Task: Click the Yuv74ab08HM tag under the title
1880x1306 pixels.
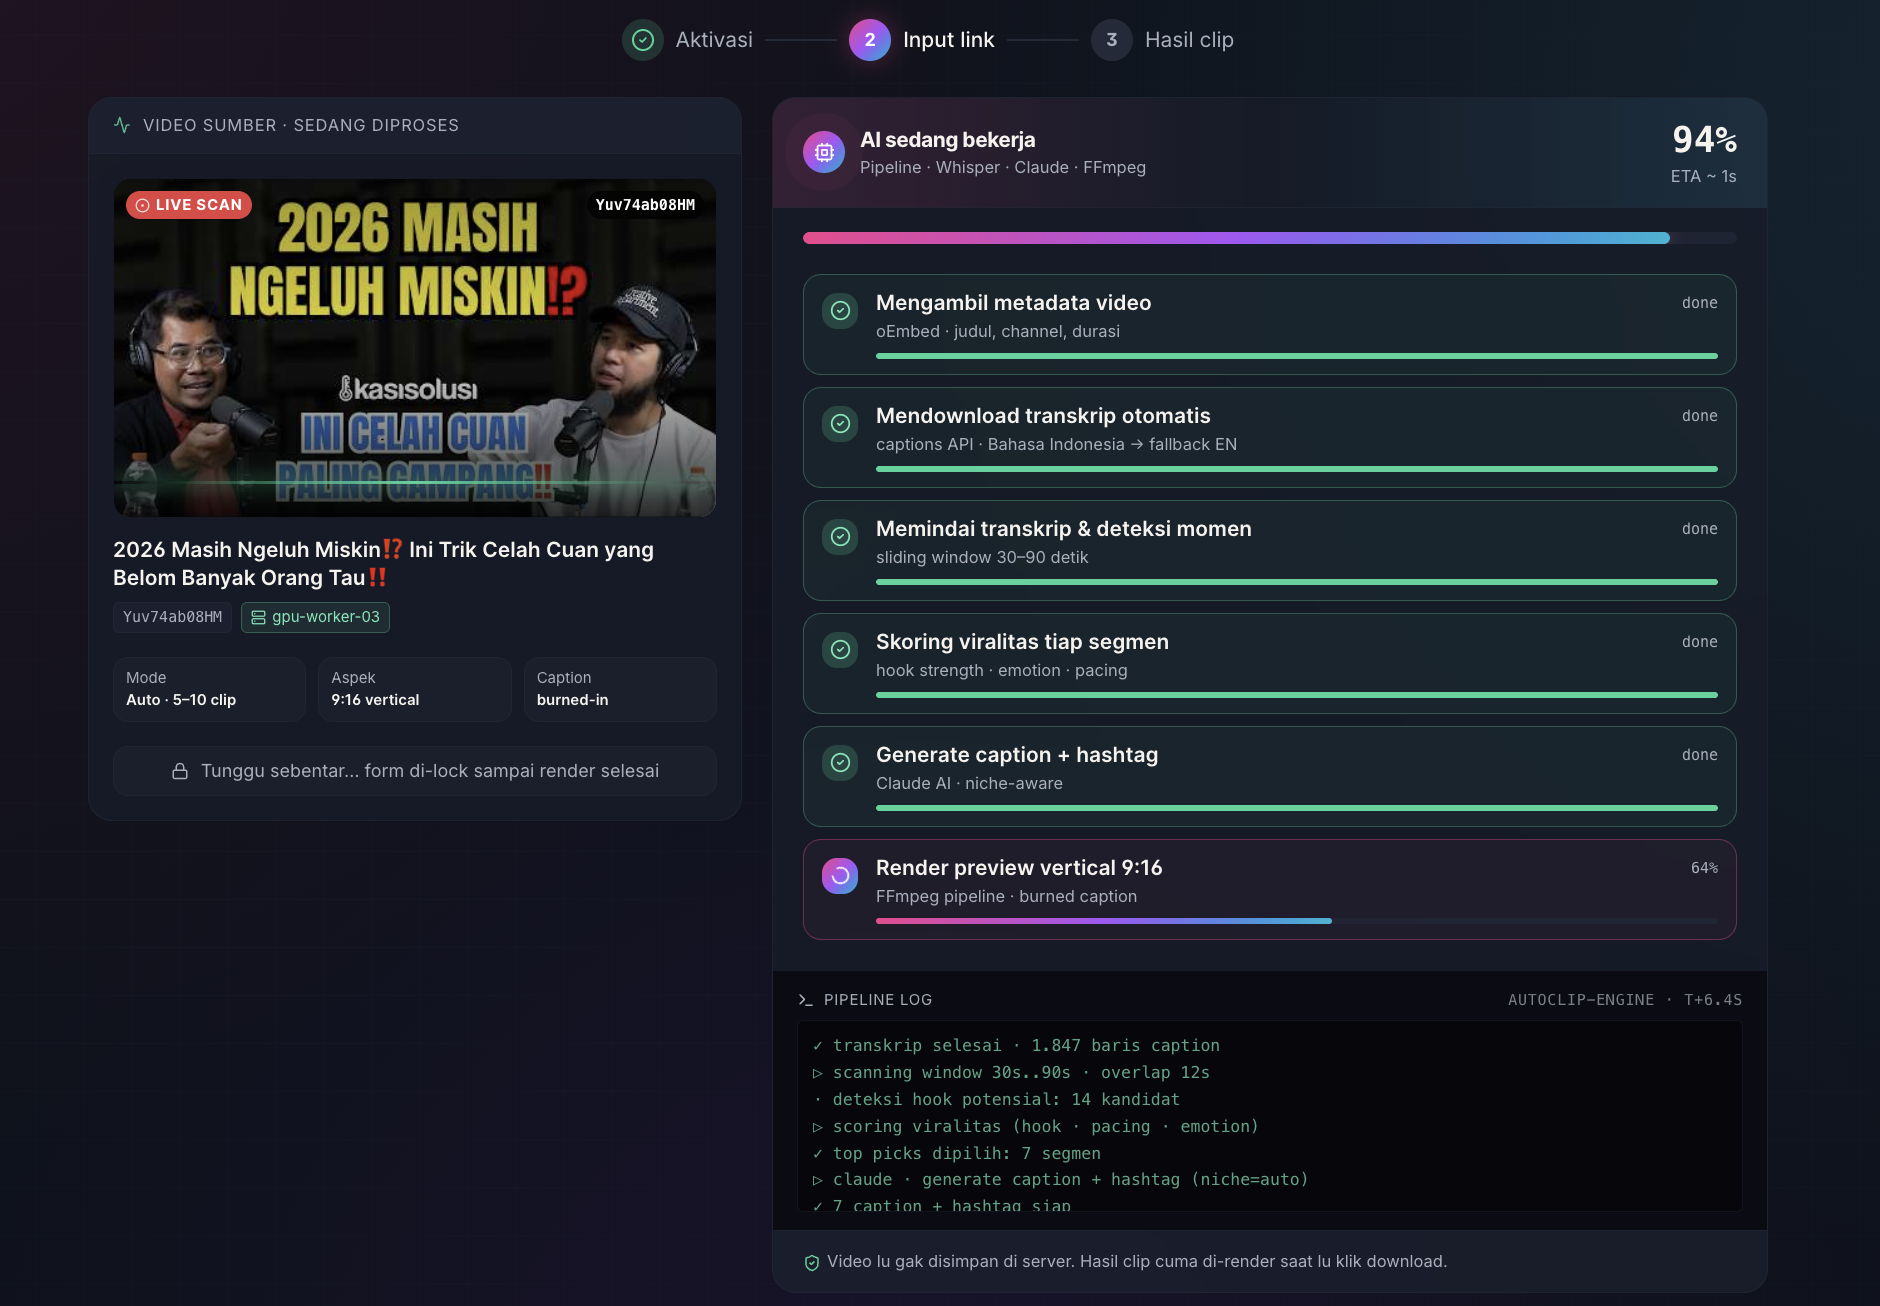Action: 172,617
